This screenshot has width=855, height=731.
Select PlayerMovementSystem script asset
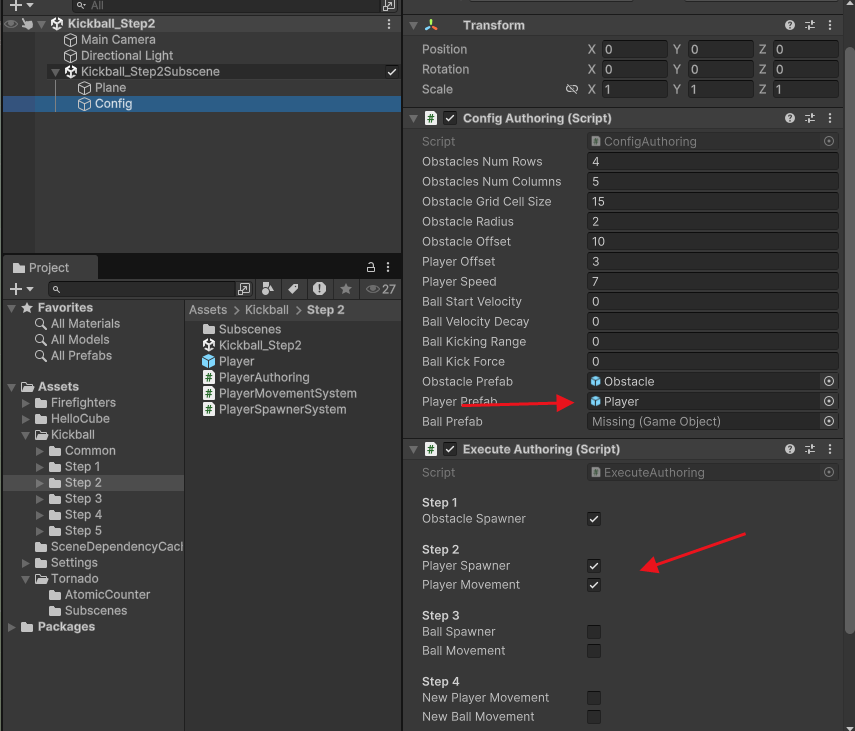[280, 394]
